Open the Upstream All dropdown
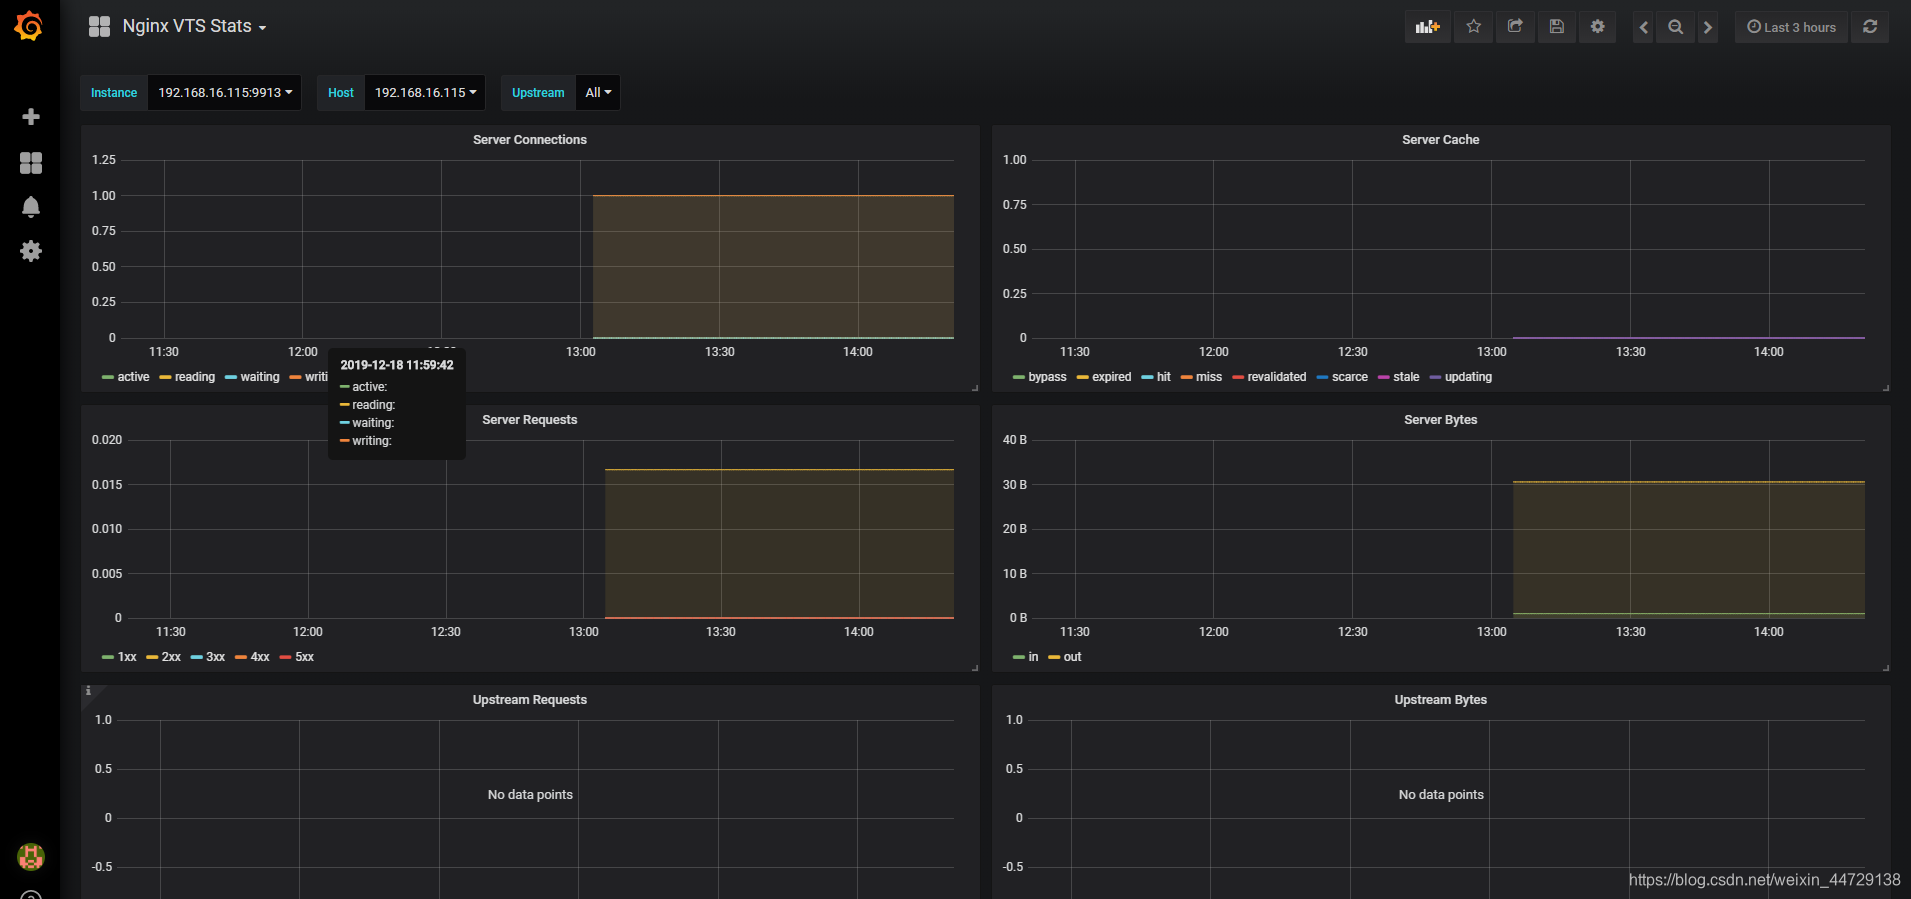The height and width of the screenshot is (899, 1911). click(598, 93)
